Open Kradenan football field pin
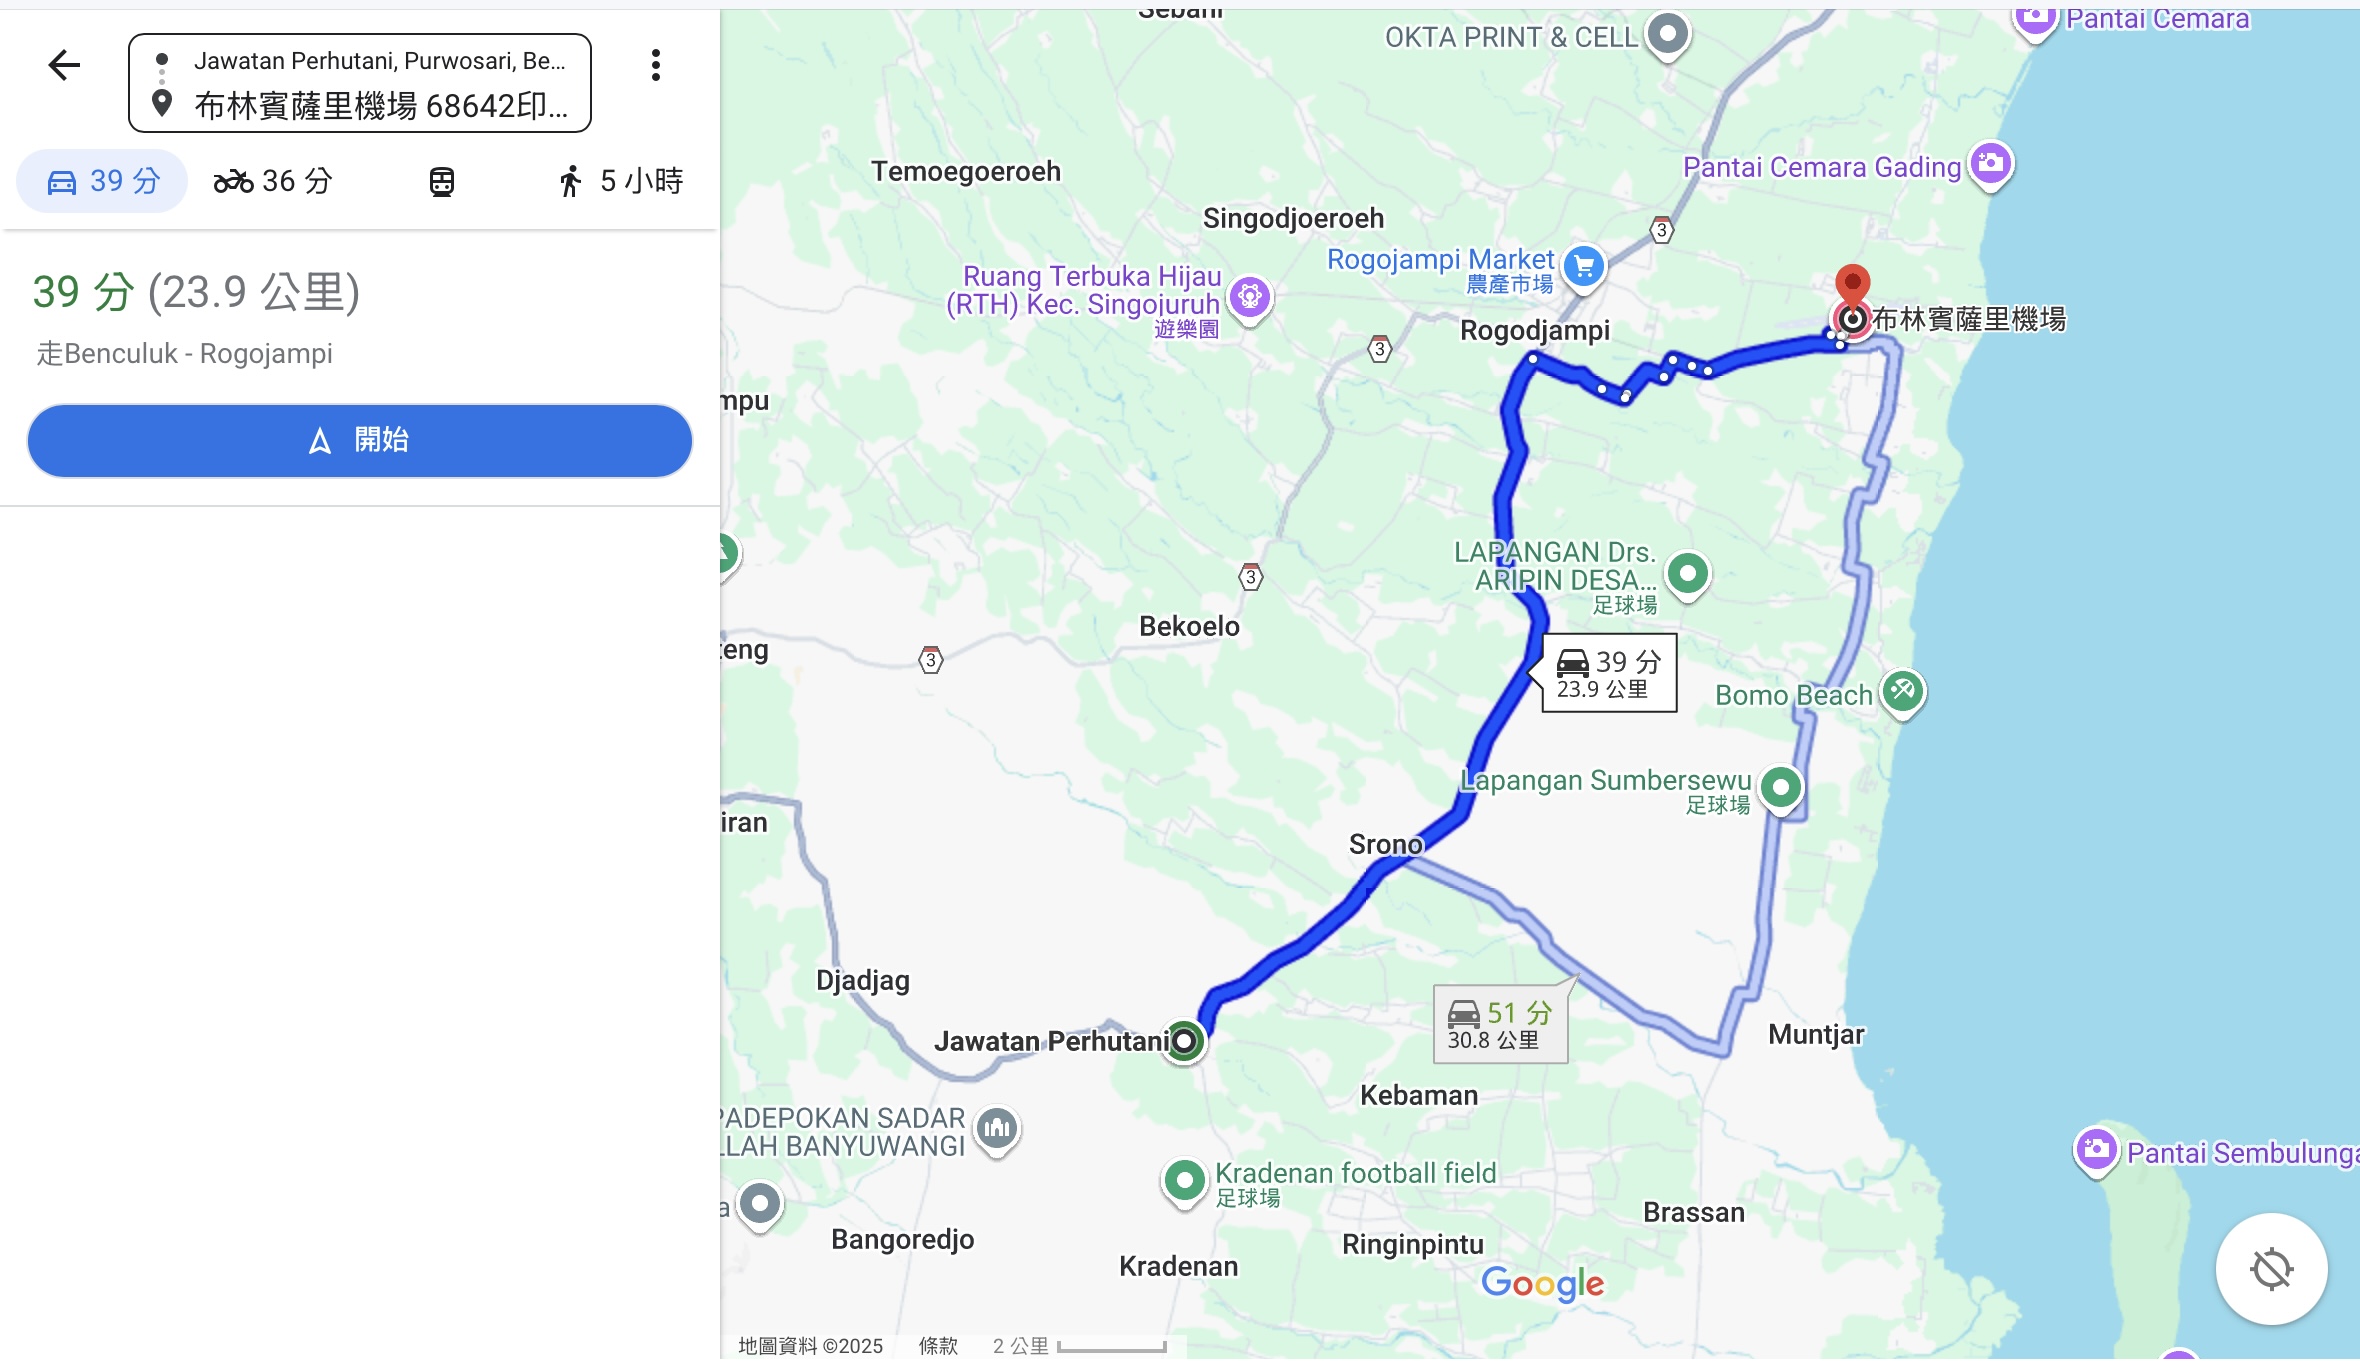Image resolution: width=2360 pixels, height=1367 pixels. tap(1184, 1183)
